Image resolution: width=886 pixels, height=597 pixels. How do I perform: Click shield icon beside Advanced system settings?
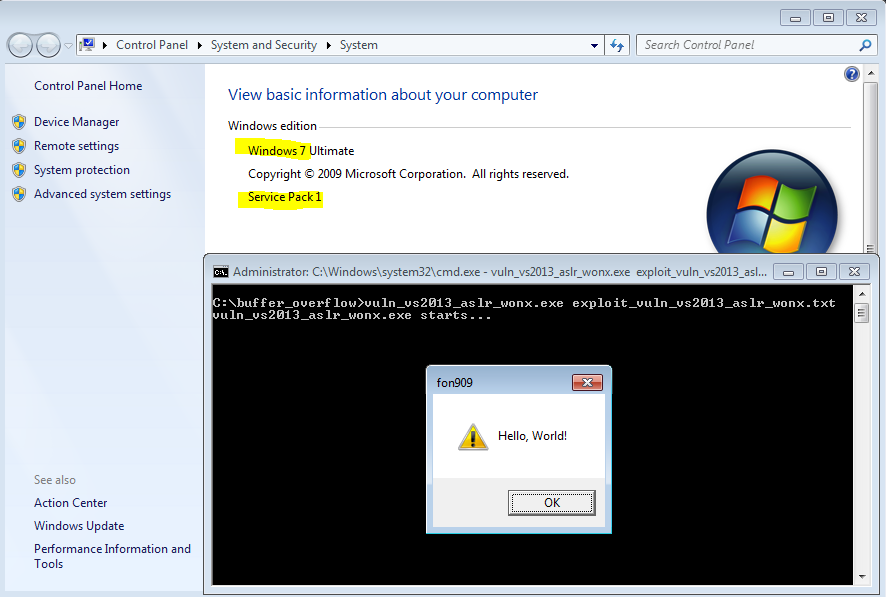tap(19, 194)
